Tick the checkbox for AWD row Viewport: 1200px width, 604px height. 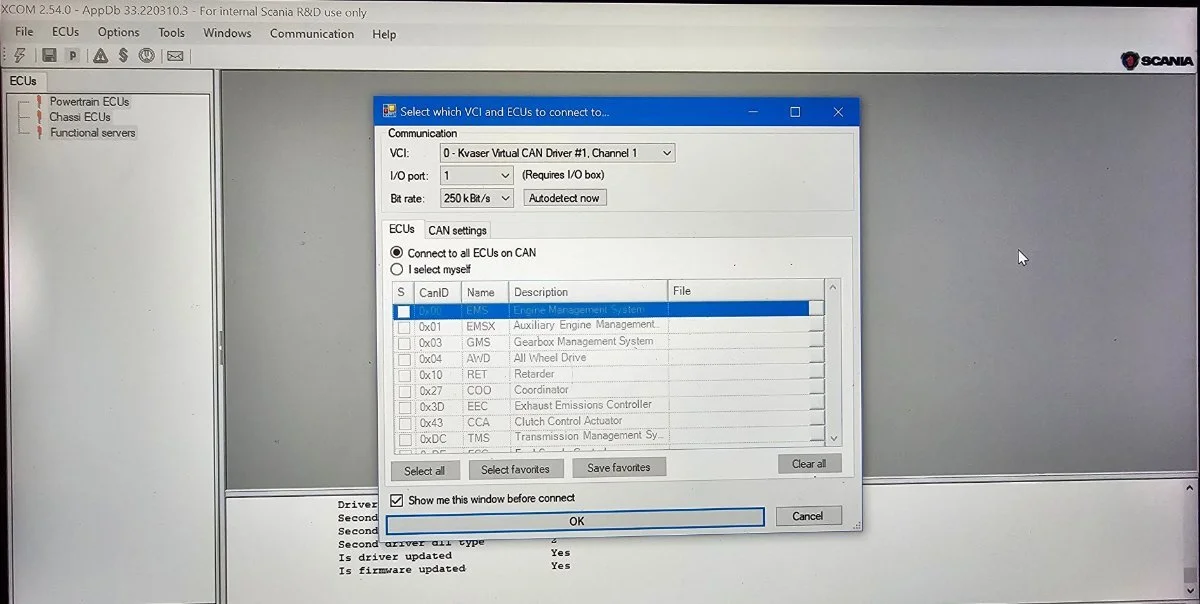coord(403,359)
